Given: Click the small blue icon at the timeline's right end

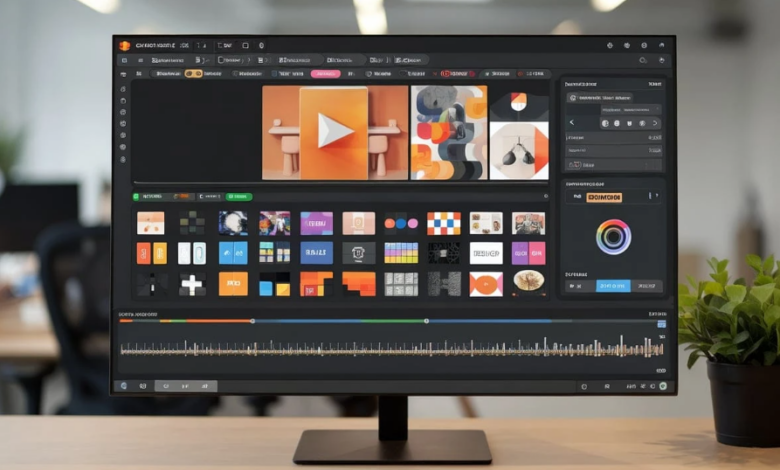Looking at the screenshot, I should coord(661,324).
